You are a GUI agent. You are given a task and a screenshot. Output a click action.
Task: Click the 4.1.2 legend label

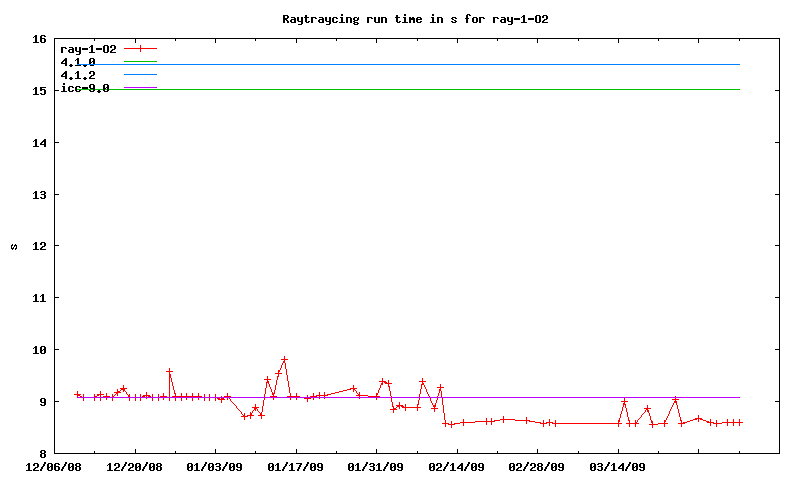pos(78,75)
